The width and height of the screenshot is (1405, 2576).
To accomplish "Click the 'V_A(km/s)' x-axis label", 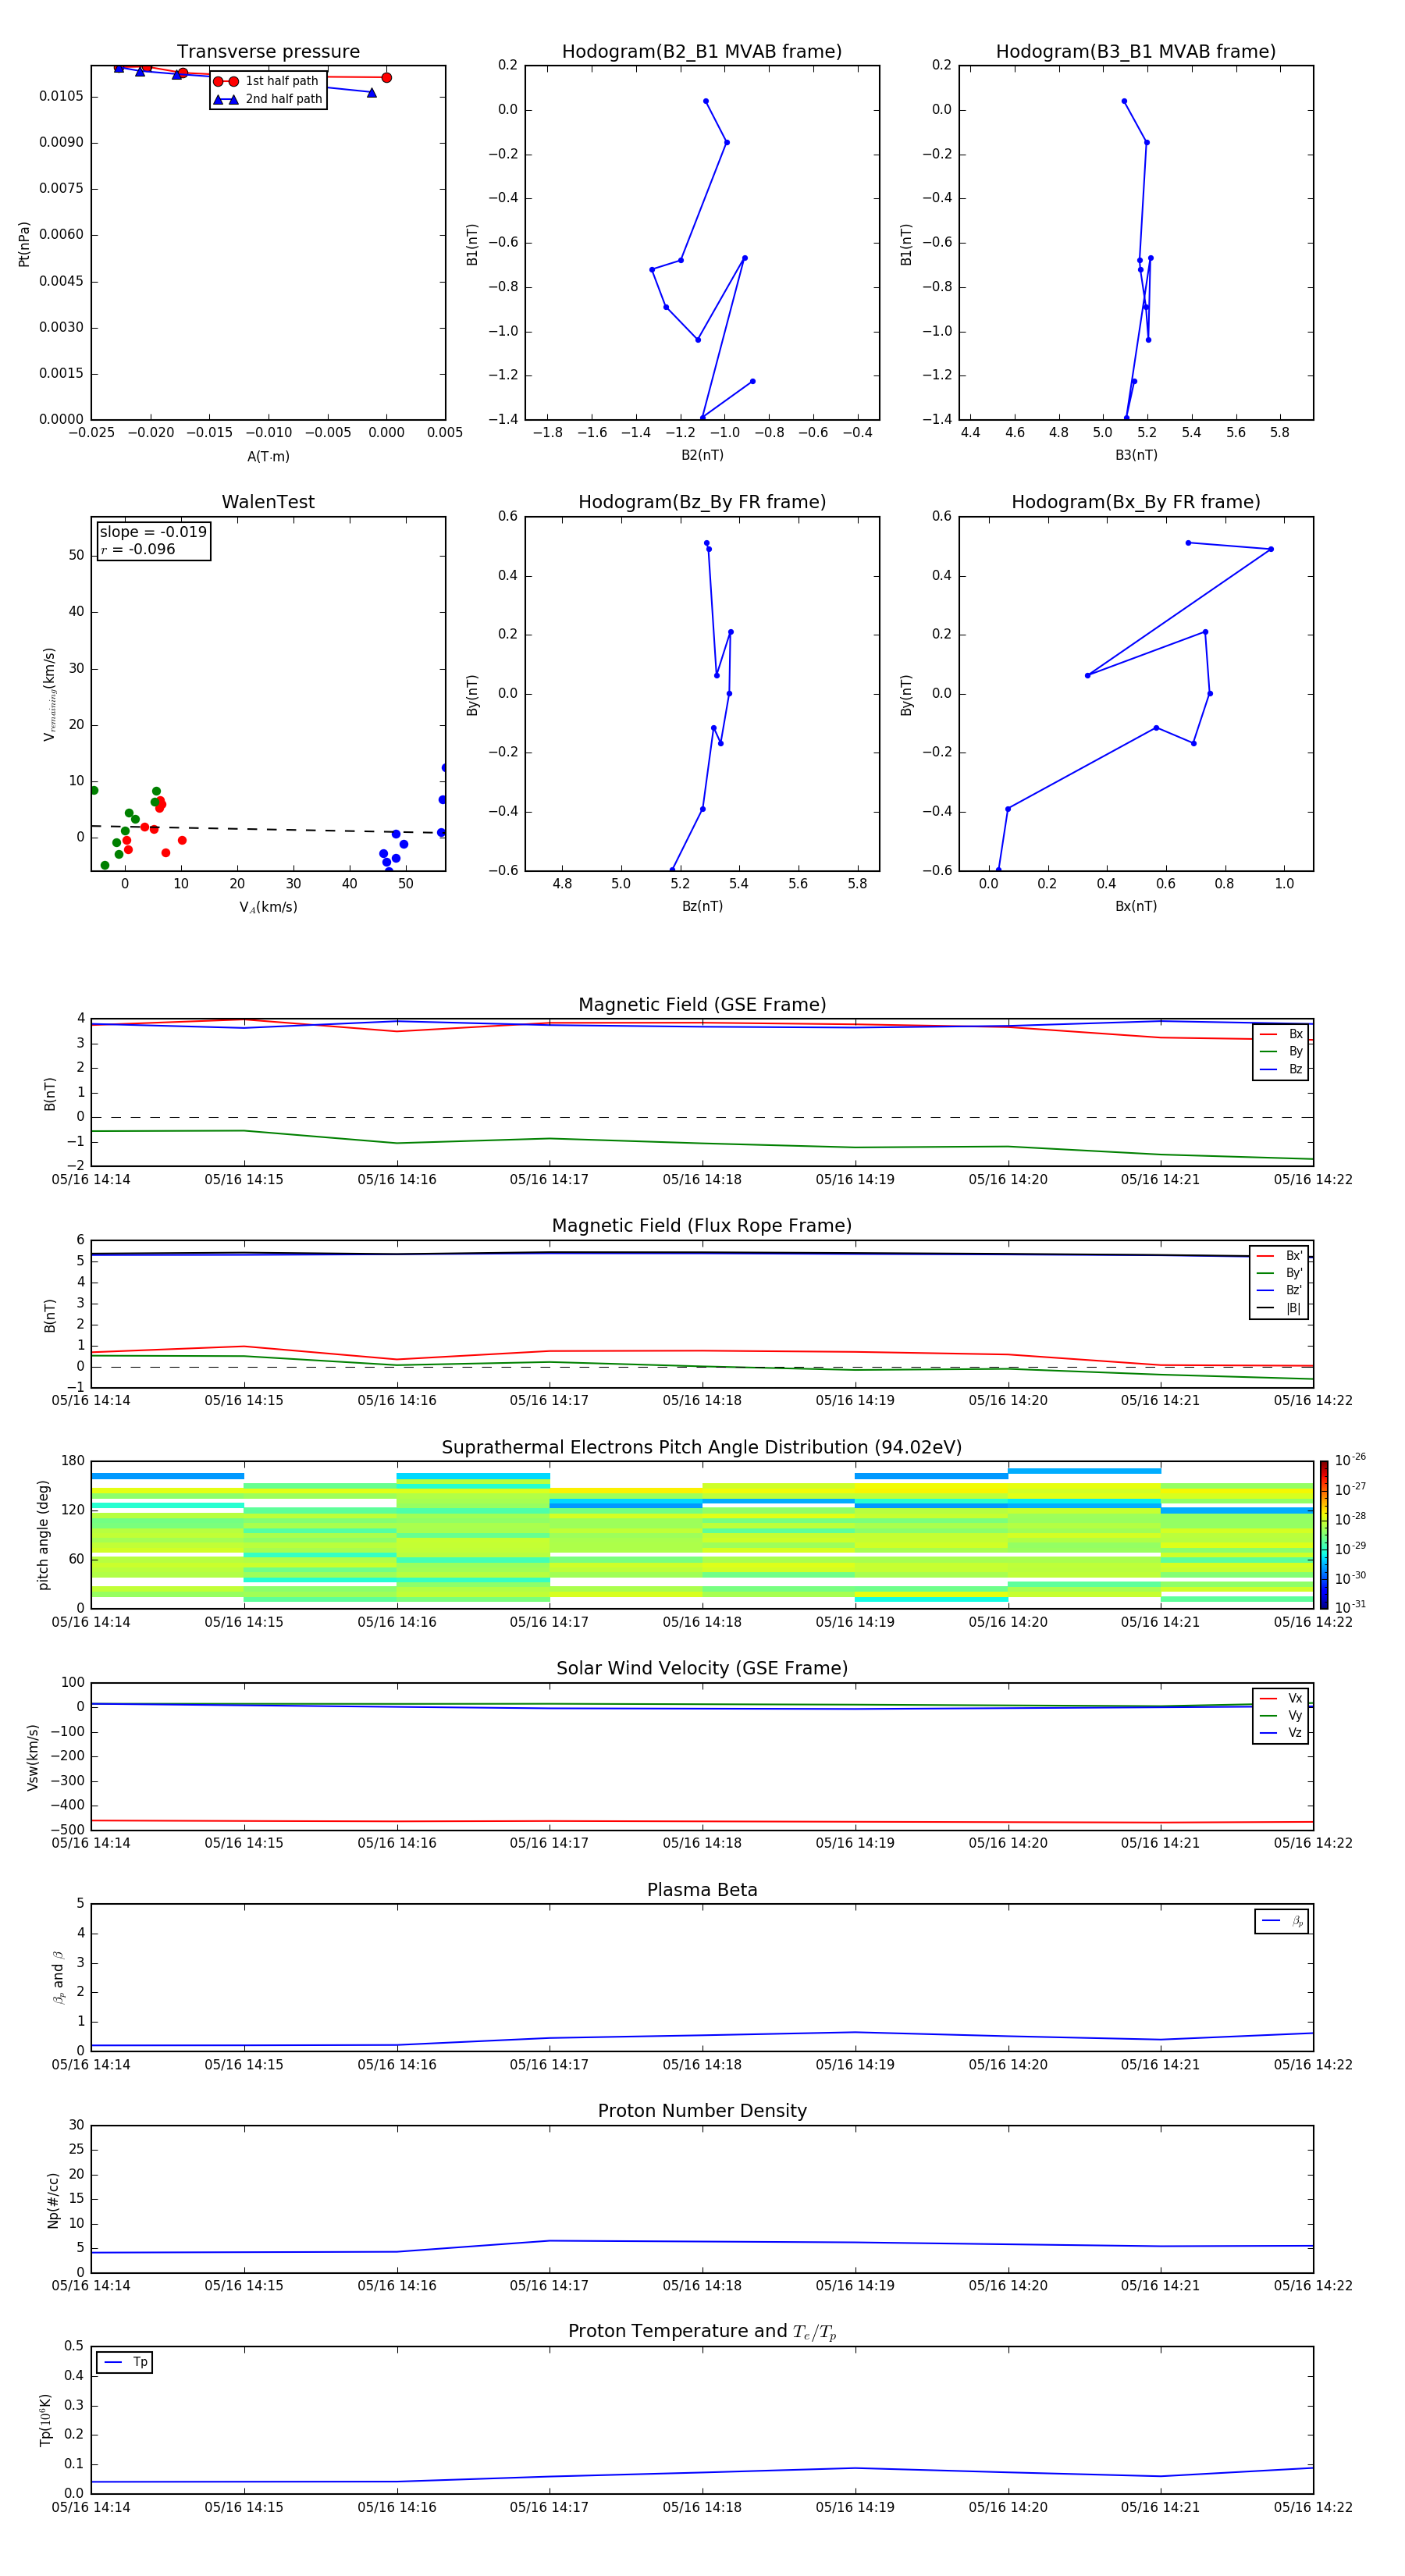I will 268,907.
